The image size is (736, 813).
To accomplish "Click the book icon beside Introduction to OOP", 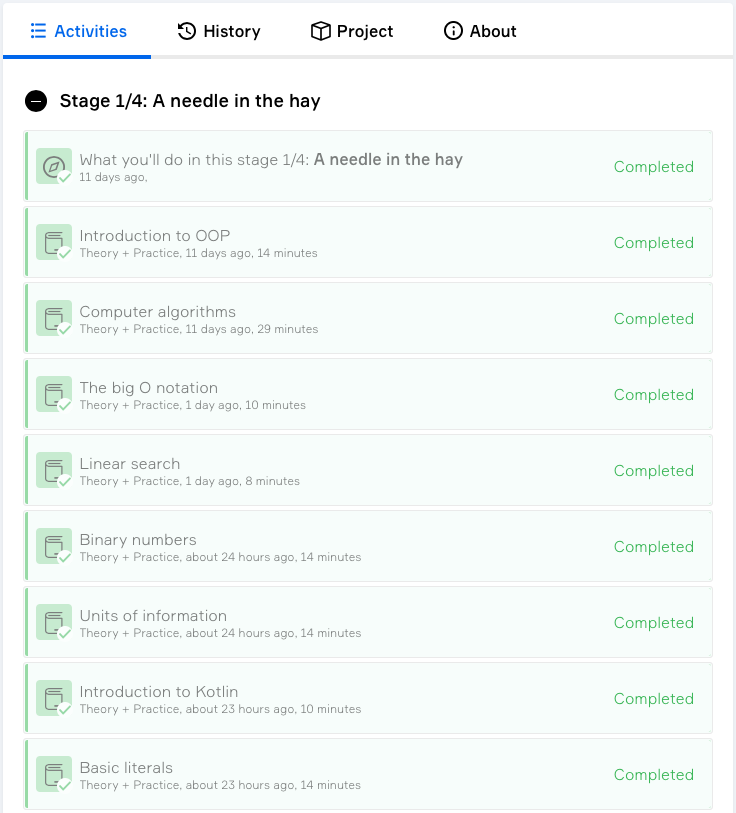I will point(54,242).
